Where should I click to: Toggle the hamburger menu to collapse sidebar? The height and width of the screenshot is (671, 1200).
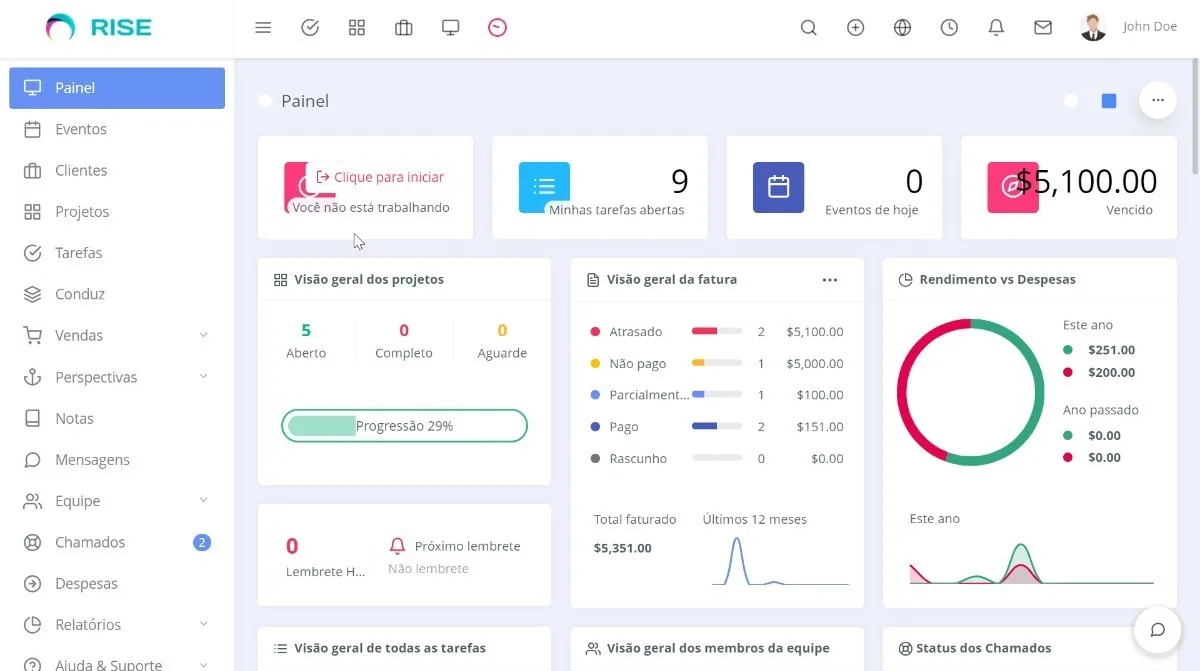coord(263,27)
